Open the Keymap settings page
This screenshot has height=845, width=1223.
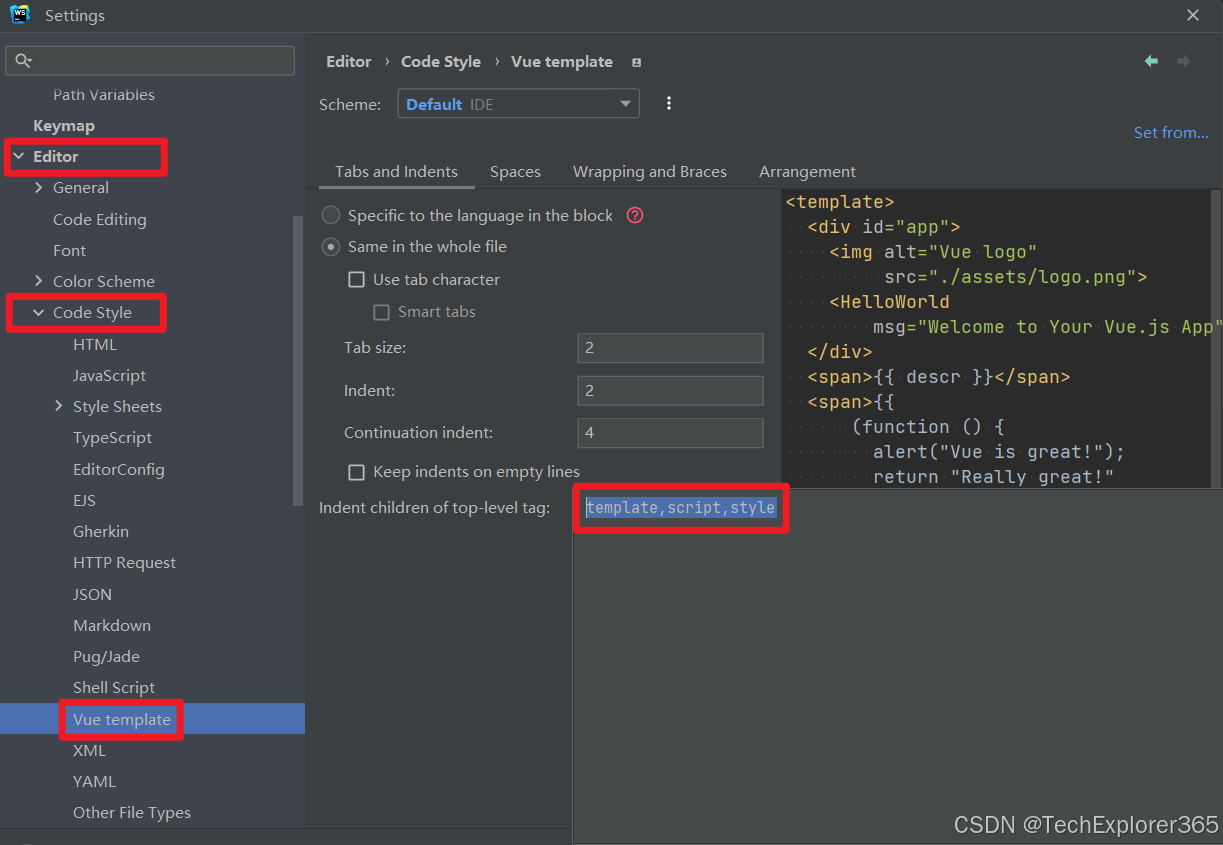[x=64, y=126]
